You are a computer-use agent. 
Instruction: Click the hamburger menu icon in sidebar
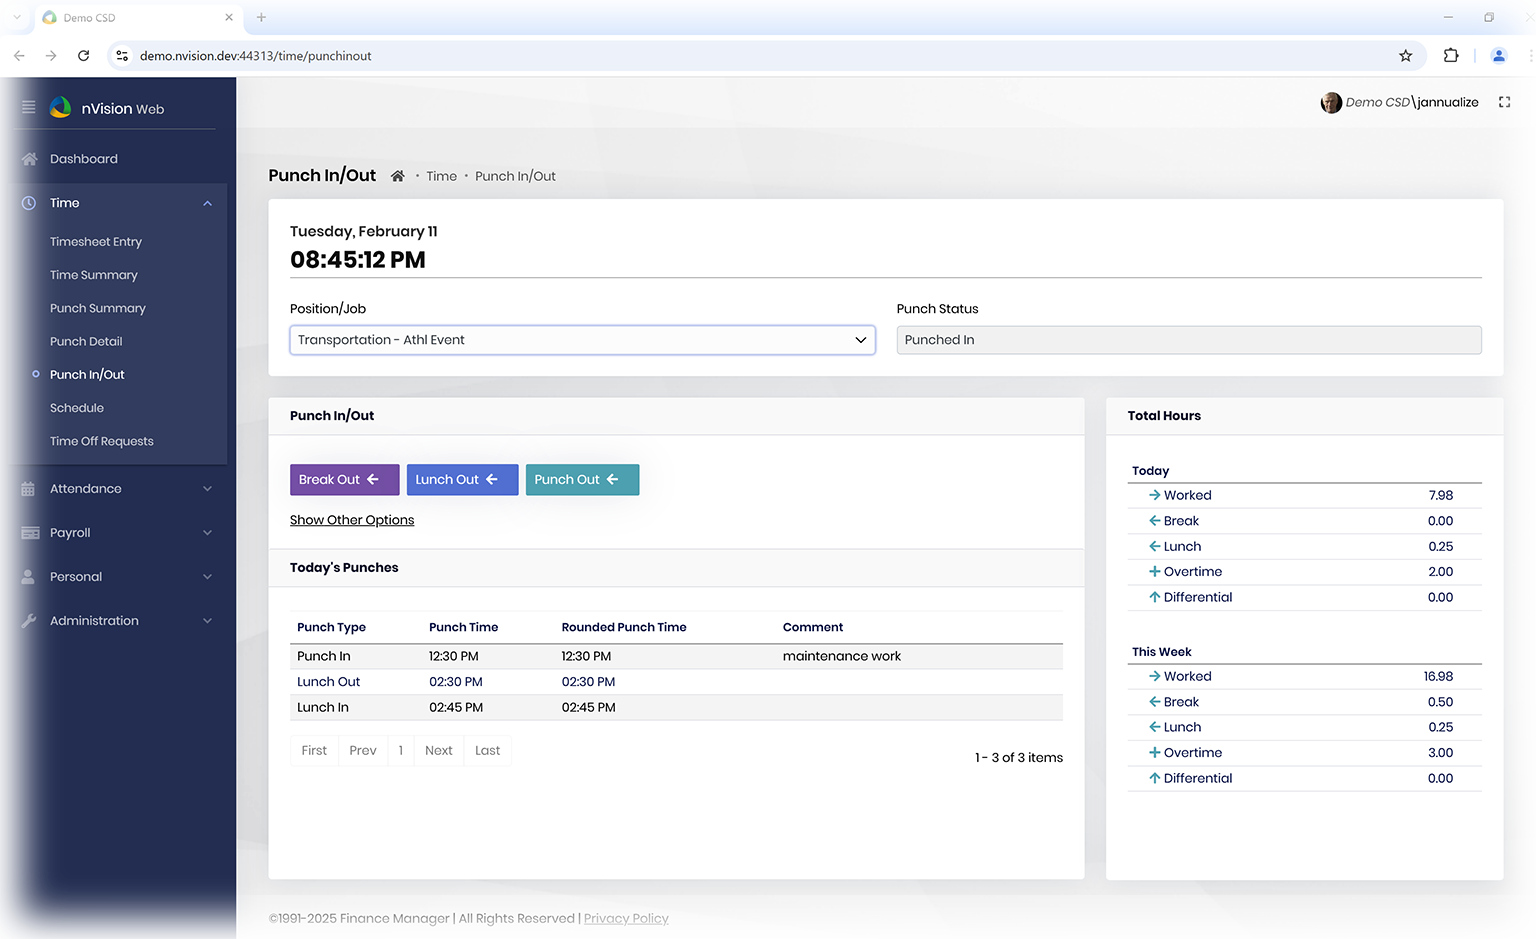pyautogui.click(x=28, y=107)
